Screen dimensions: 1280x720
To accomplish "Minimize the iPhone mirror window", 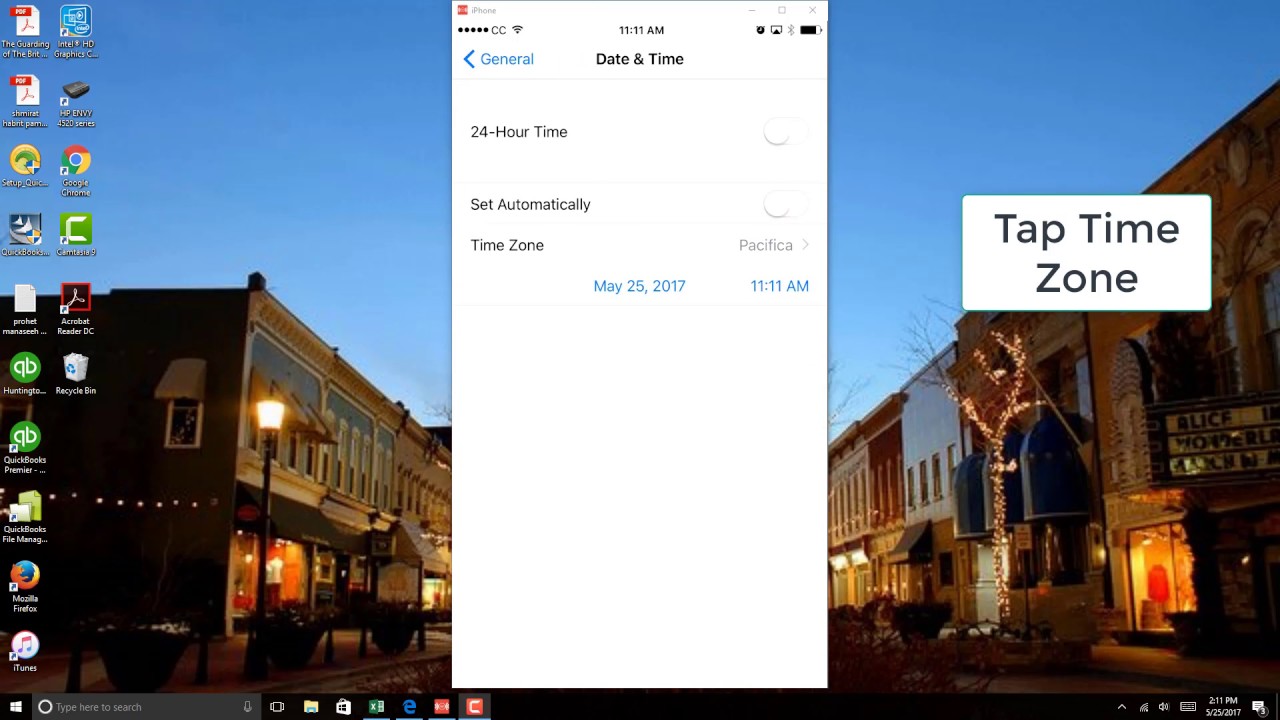I will pyautogui.click(x=752, y=10).
